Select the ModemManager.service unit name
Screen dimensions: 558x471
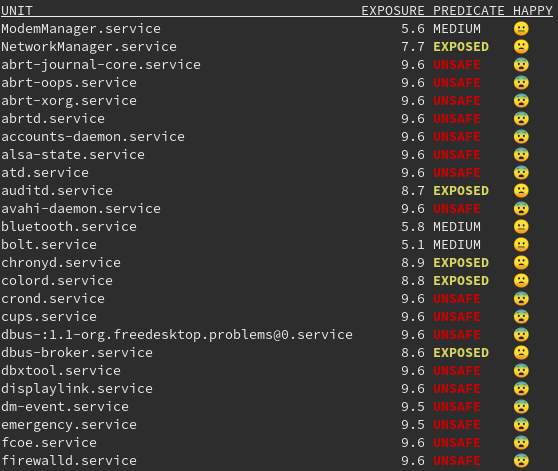pyautogui.click(x=81, y=28)
